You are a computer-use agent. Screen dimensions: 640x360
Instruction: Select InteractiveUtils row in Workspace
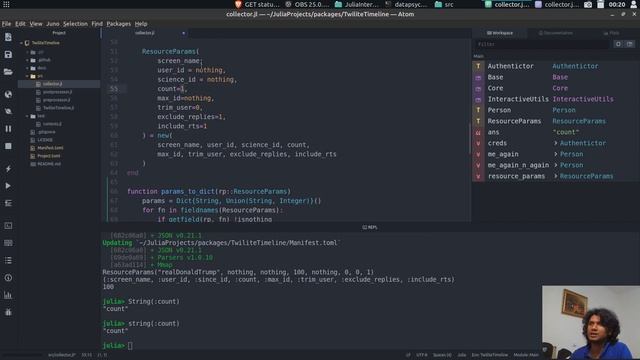[556, 99]
